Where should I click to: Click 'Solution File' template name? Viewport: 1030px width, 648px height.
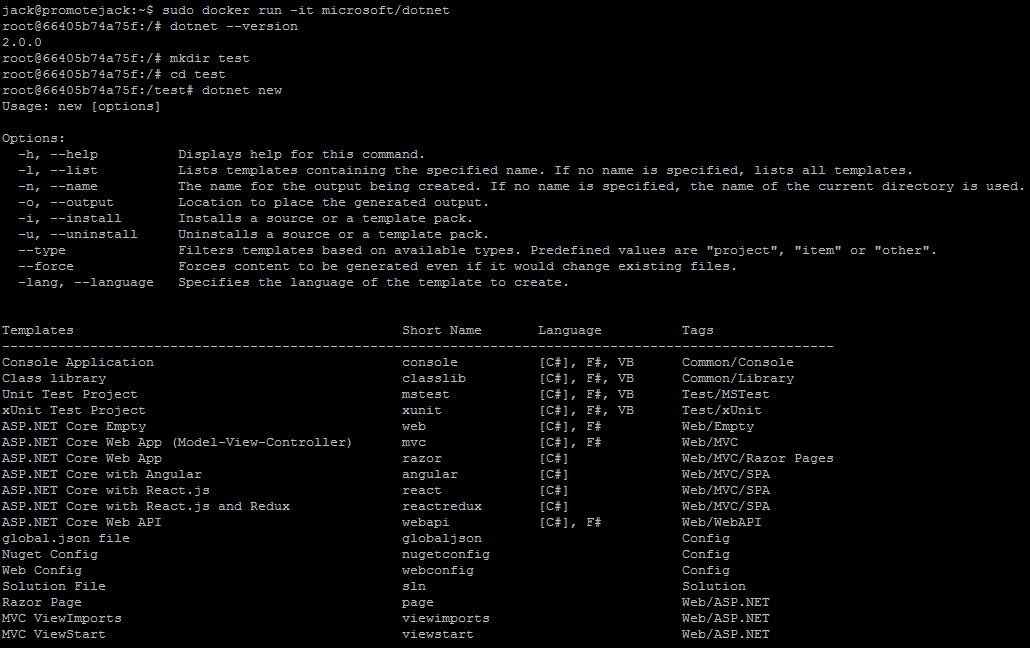pos(54,586)
